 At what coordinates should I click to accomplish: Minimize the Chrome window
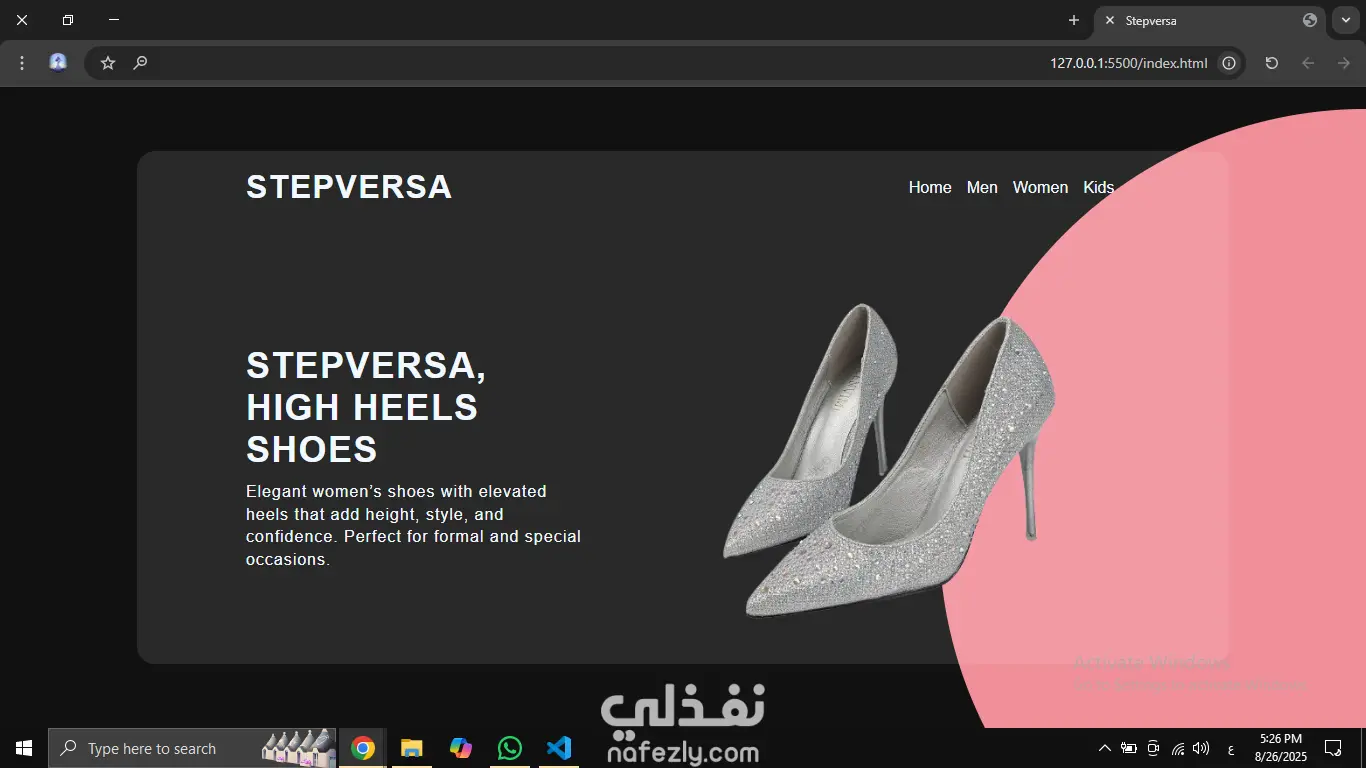pyautogui.click(x=114, y=20)
